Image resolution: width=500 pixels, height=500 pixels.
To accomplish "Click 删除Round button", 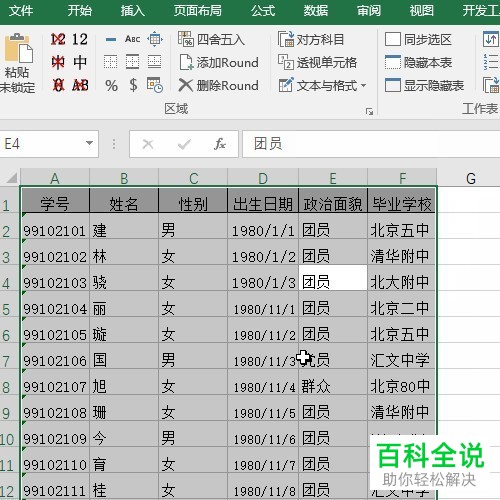I will tap(219, 85).
